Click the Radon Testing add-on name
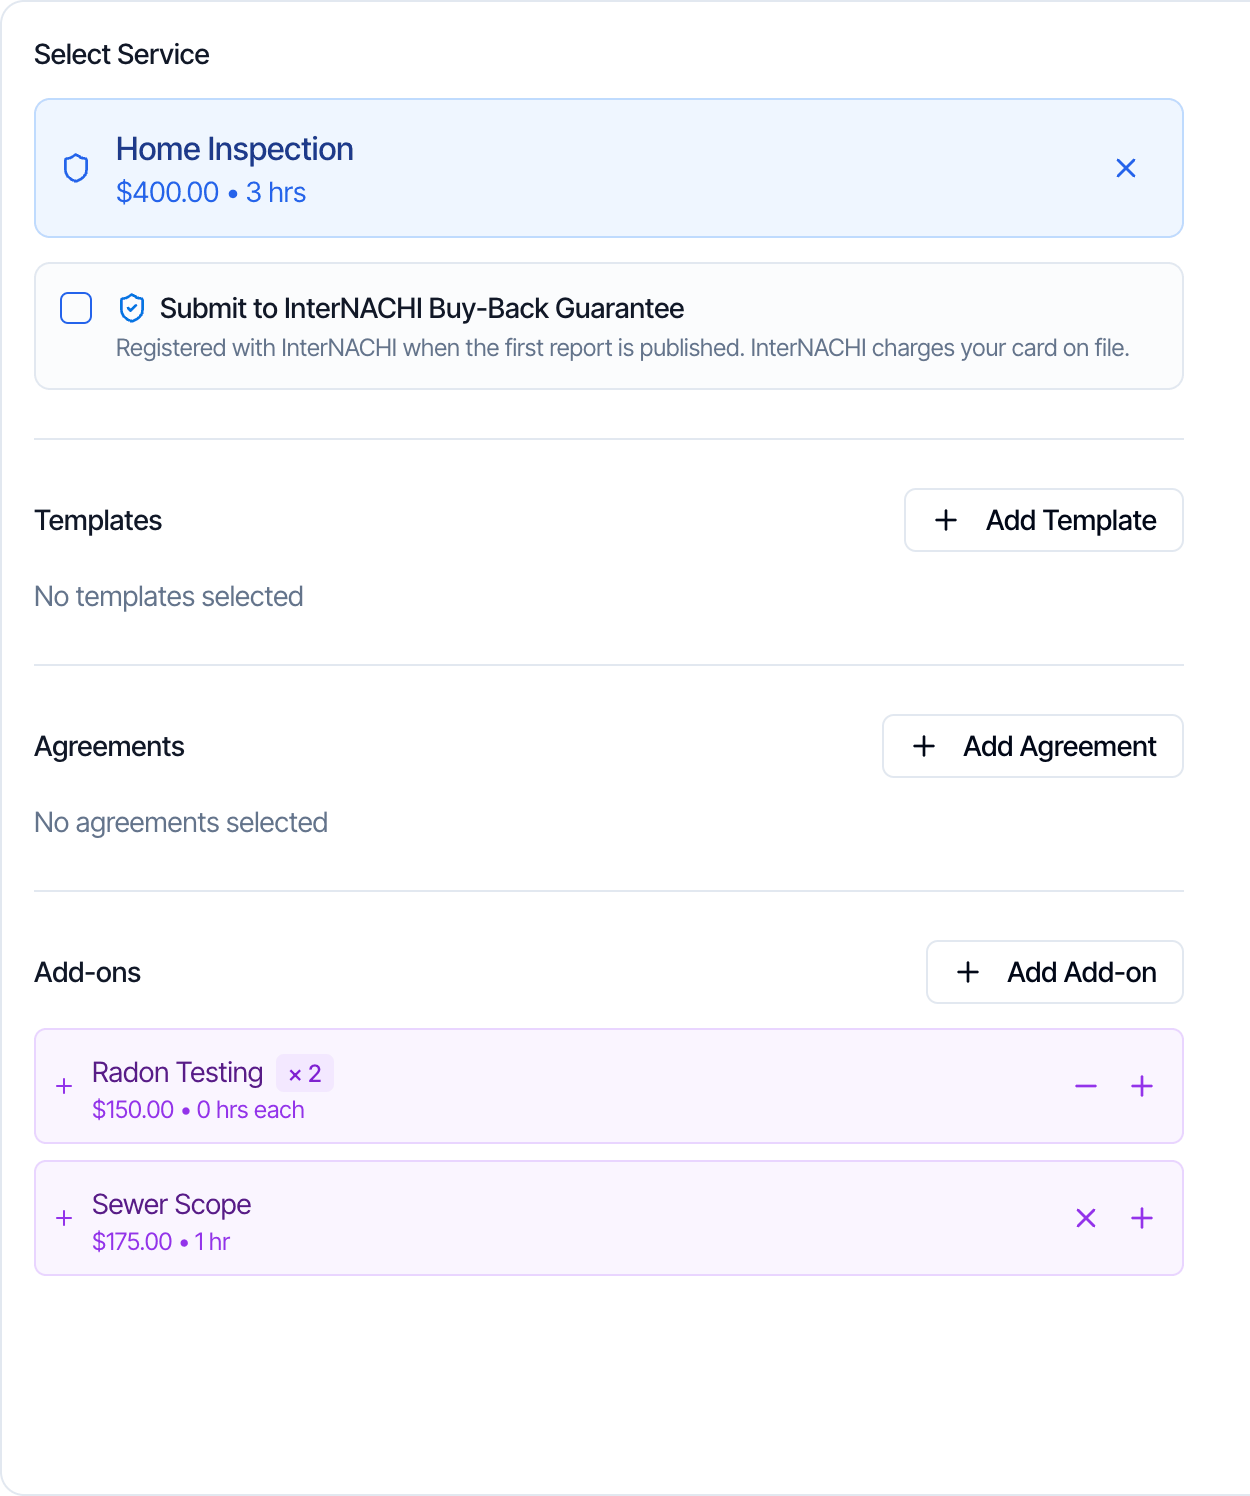Screen dimensions: 1250x1496 pos(178,1072)
